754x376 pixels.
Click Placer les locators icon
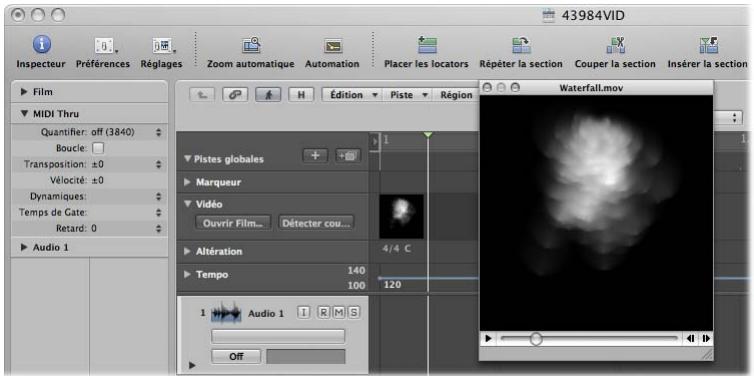(427, 46)
